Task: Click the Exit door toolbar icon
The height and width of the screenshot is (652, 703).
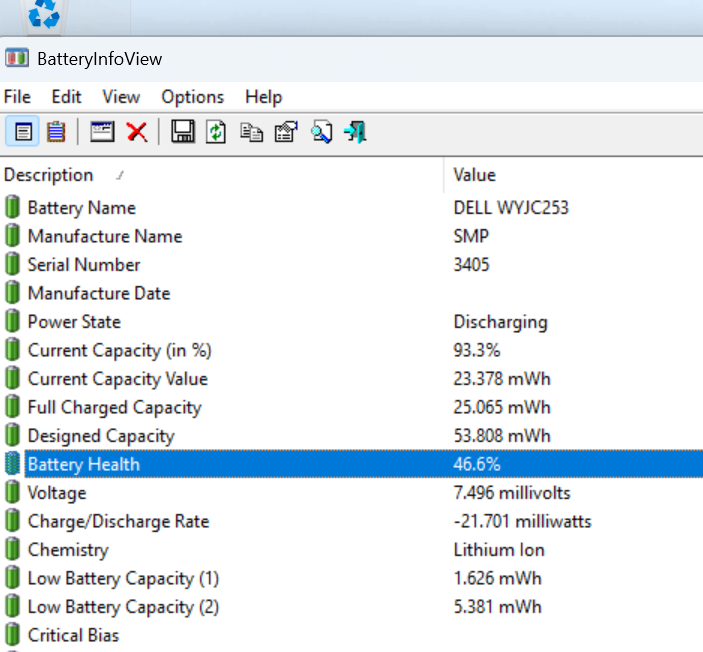Action: (x=355, y=132)
